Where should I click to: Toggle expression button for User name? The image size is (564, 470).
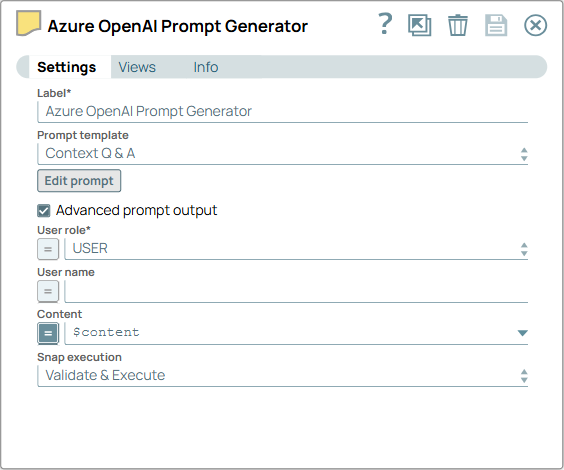click(x=48, y=291)
